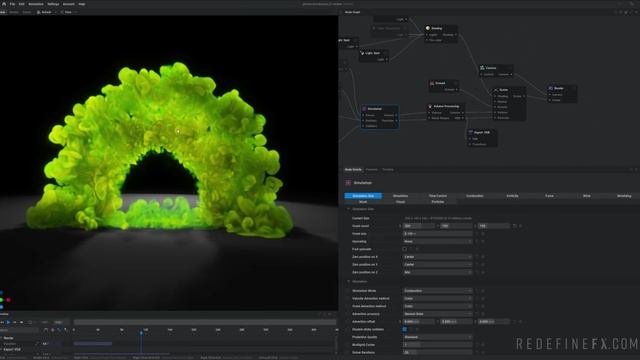Screen dimensions: 640x360
Task: Select the Export VDB node icon
Action: (471, 132)
